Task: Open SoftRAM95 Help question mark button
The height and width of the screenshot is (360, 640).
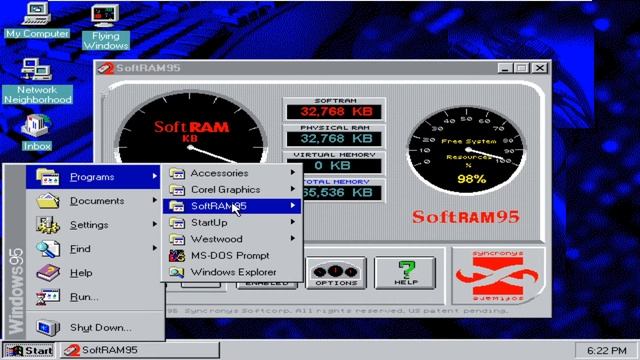Action: click(405, 273)
